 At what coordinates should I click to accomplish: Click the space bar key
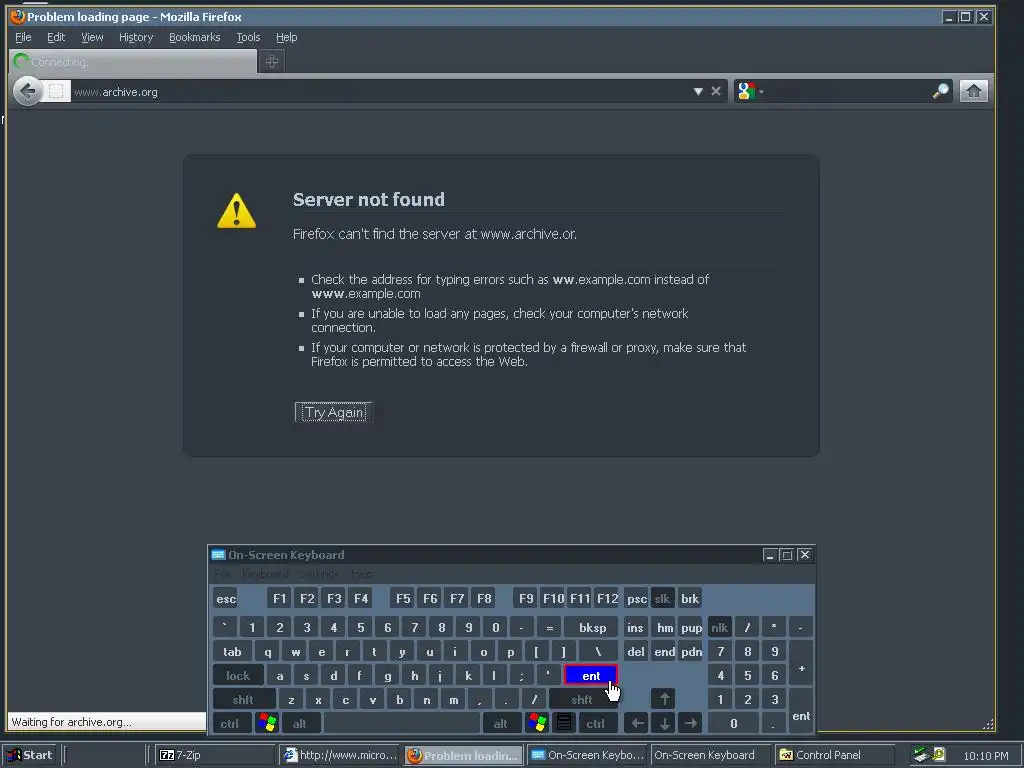401,724
